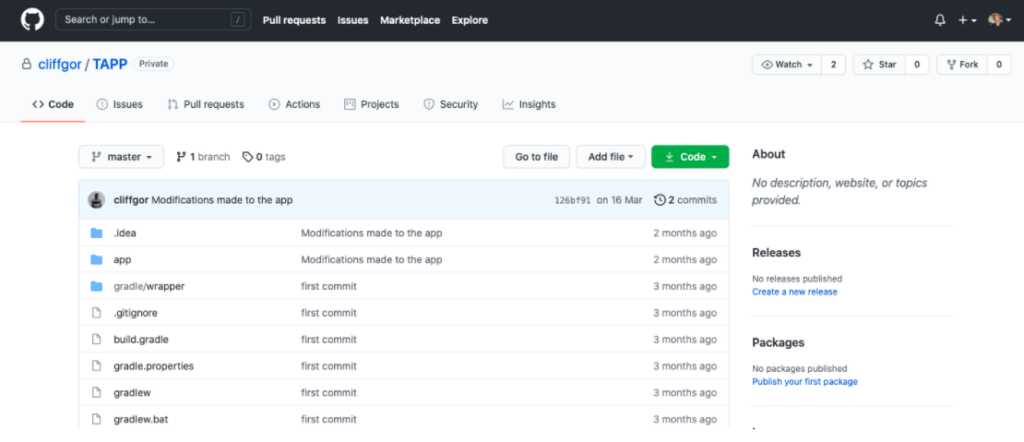
Task: Open the Add file dropdown
Action: (x=611, y=157)
